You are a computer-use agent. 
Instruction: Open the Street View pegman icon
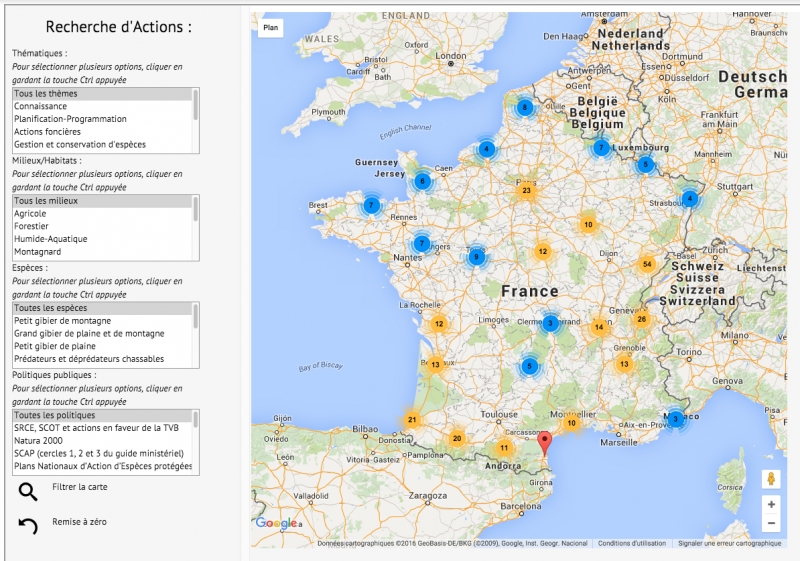(770, 478)
